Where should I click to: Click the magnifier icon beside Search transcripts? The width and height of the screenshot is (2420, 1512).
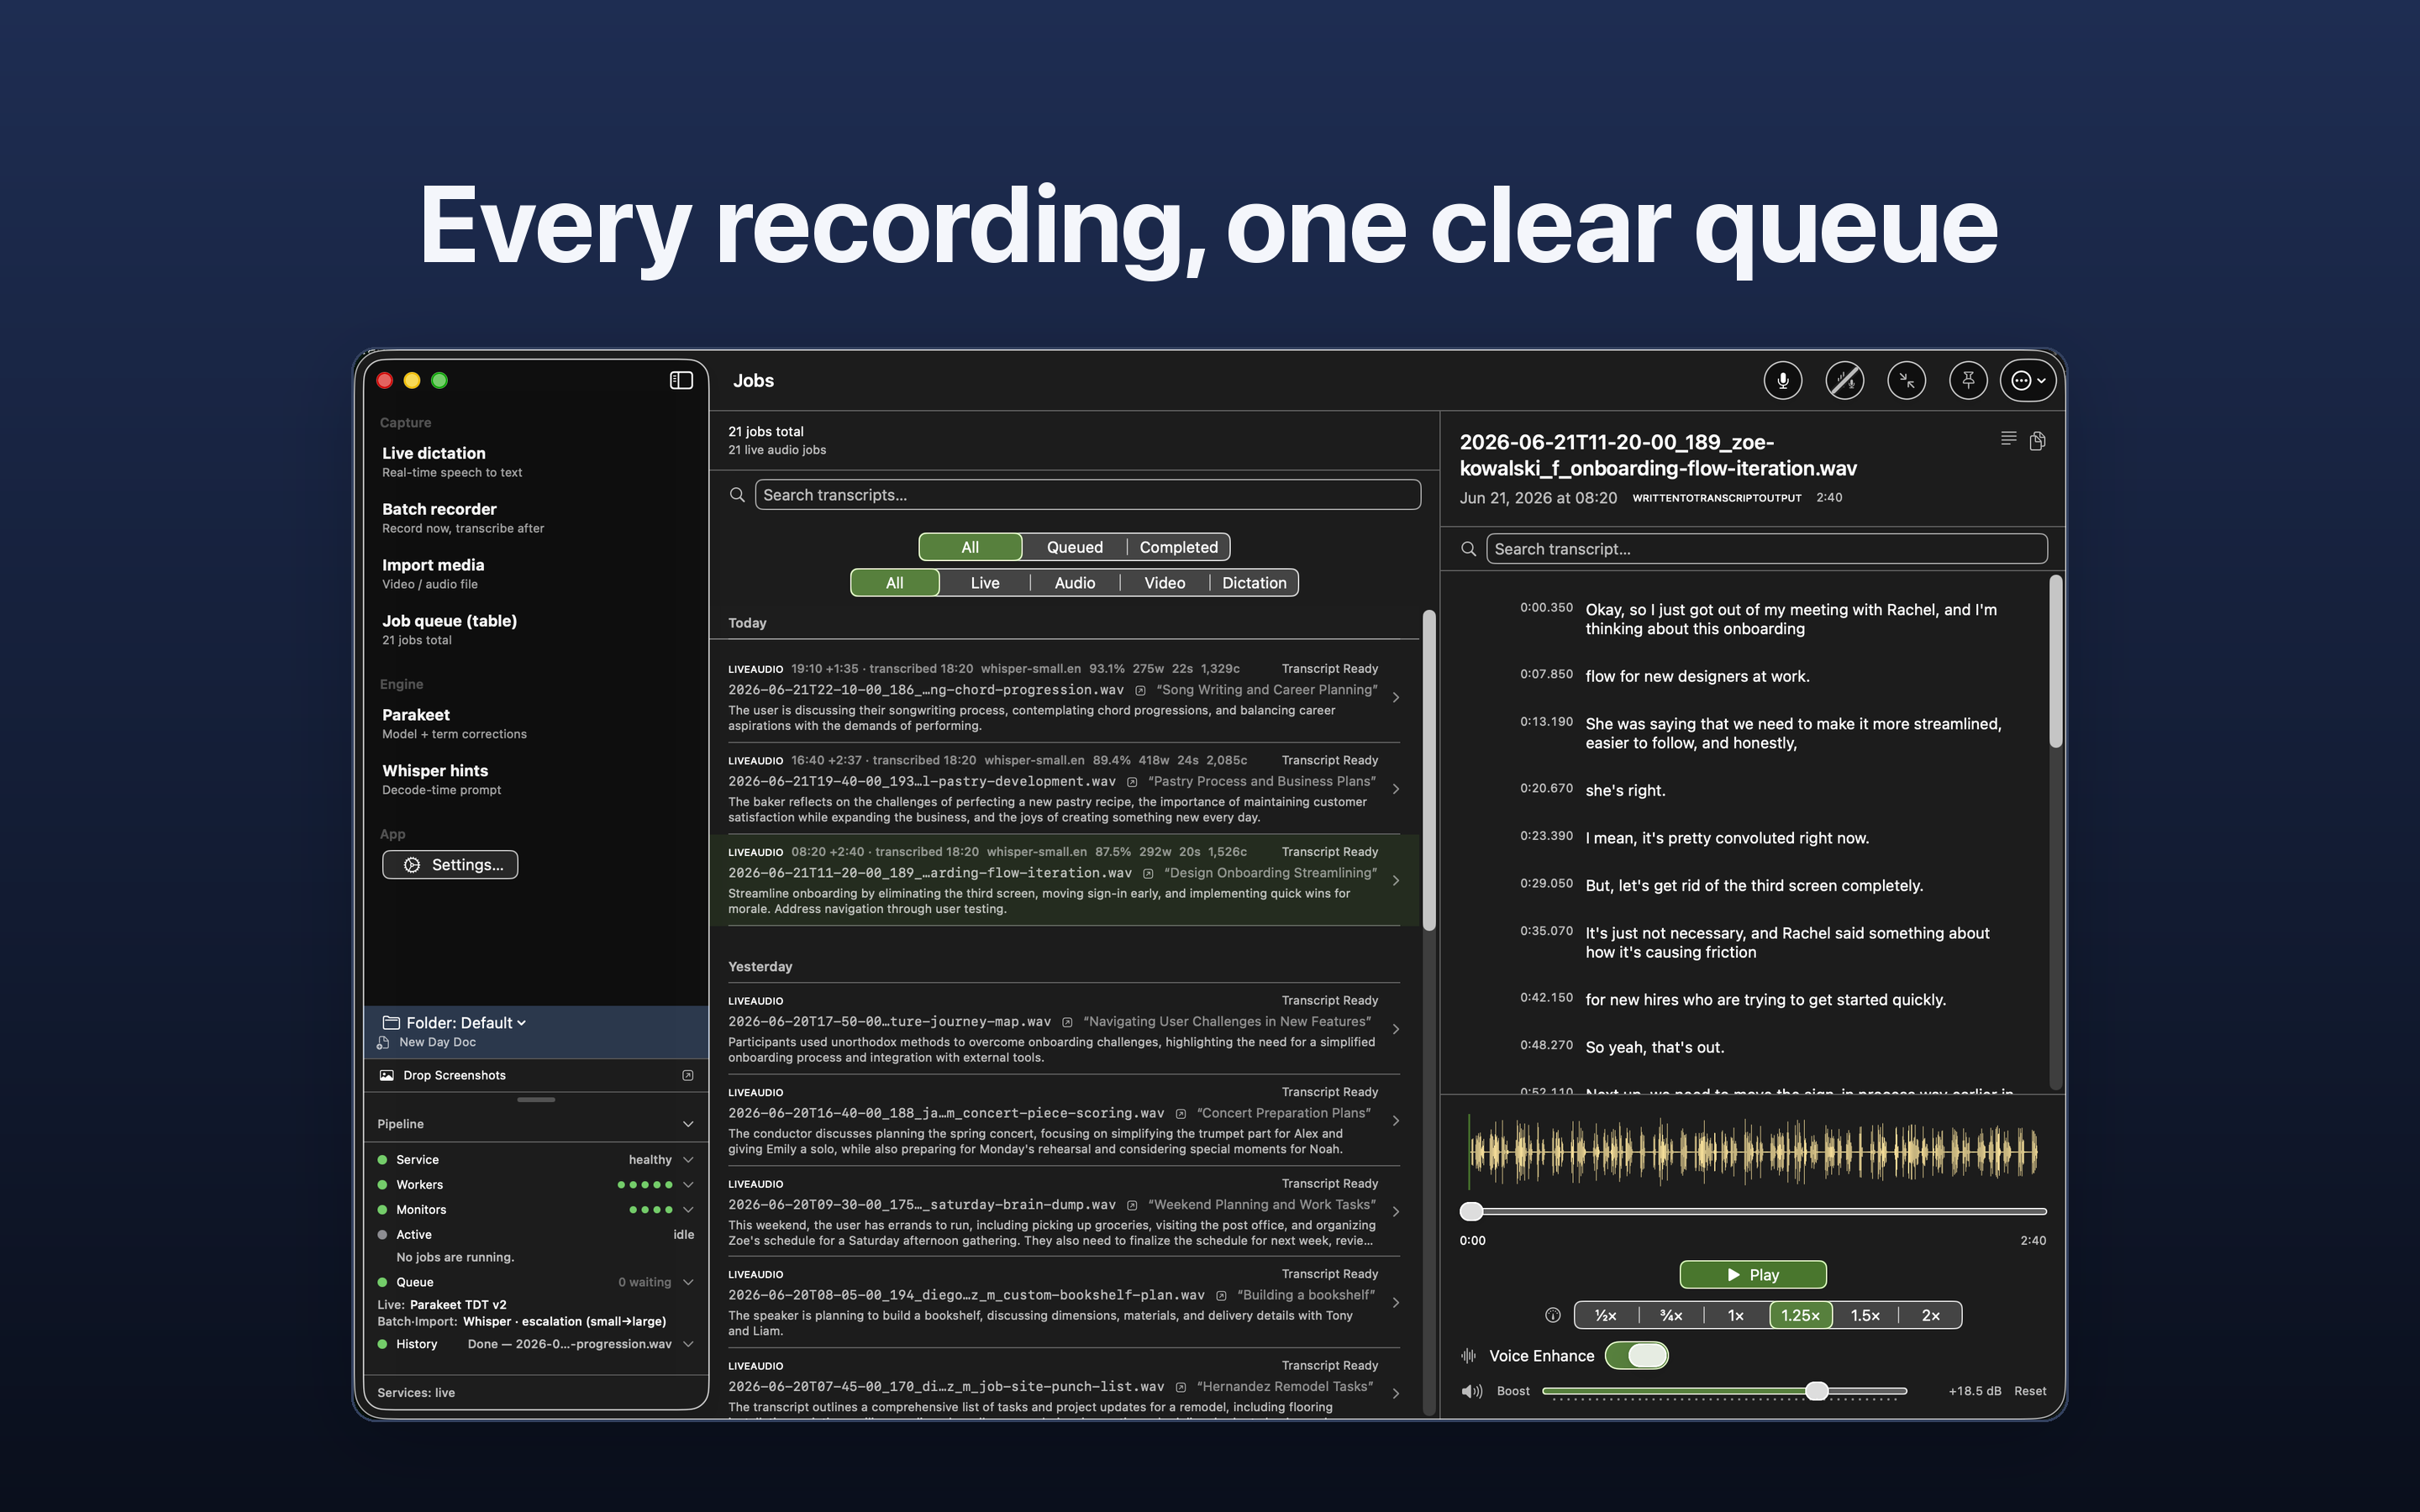pyautogui.click(x=737, y=495)
